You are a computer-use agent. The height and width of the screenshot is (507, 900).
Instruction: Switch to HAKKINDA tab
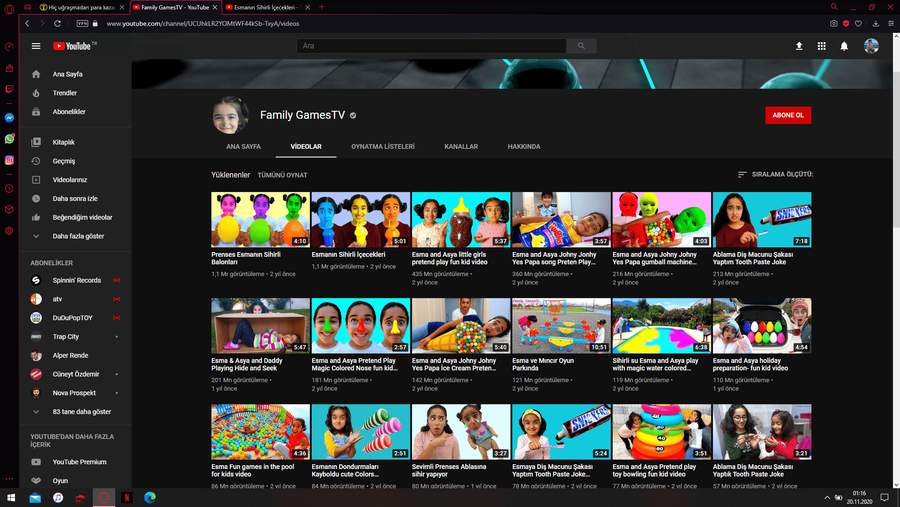coord(523,146)
